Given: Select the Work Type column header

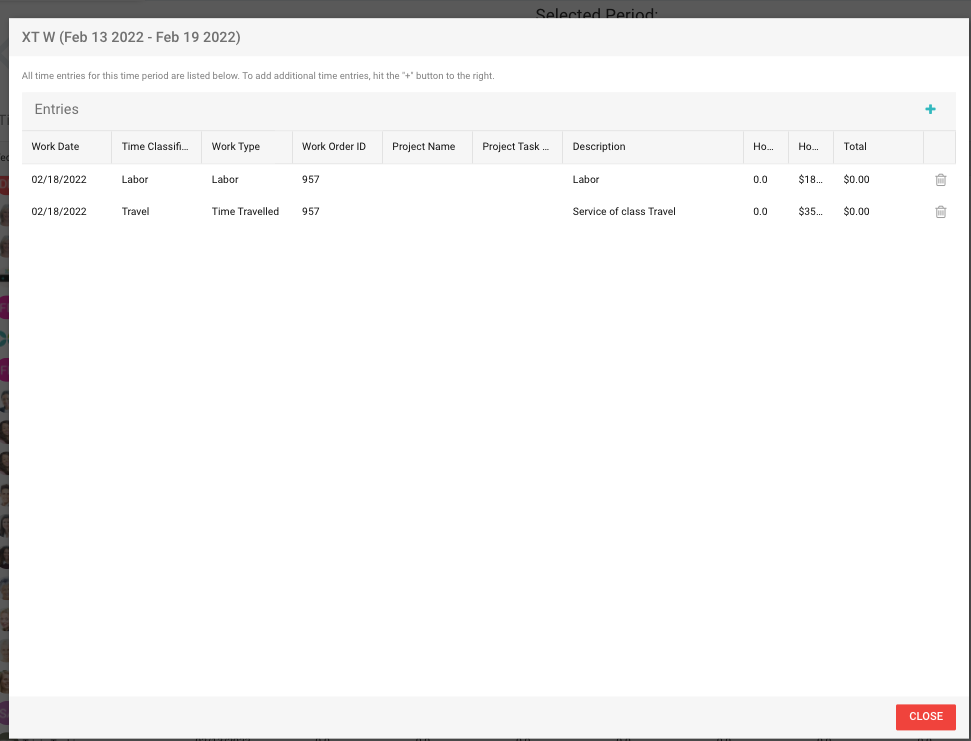Looking at the screenshot, I should pyautogui.click(x=236, y=147).
